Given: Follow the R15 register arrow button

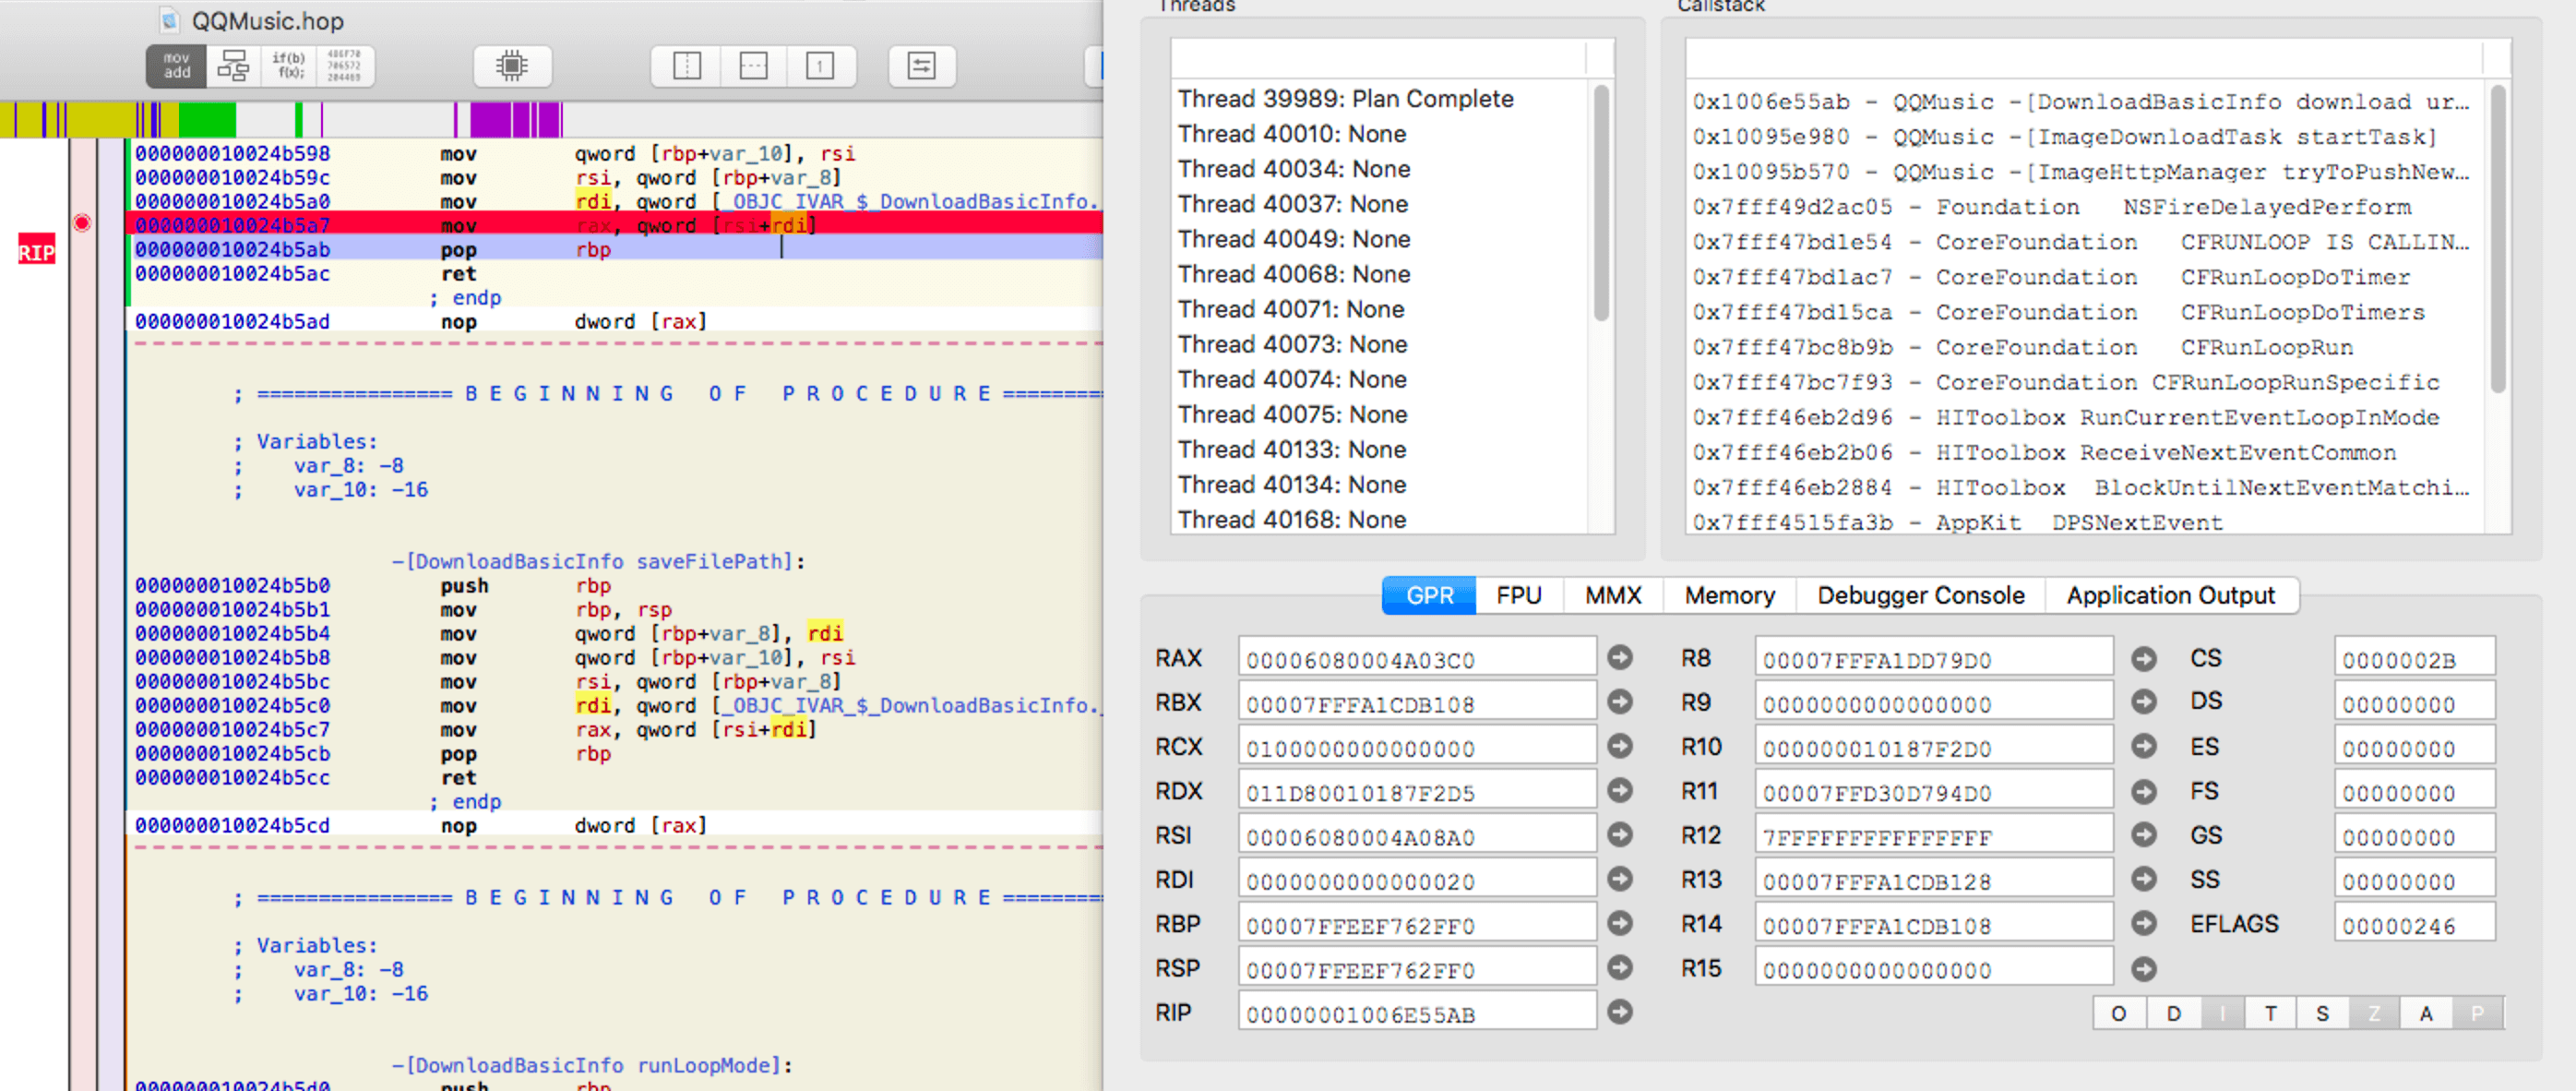Looking at the screenshot, I should click(2143, 969).
